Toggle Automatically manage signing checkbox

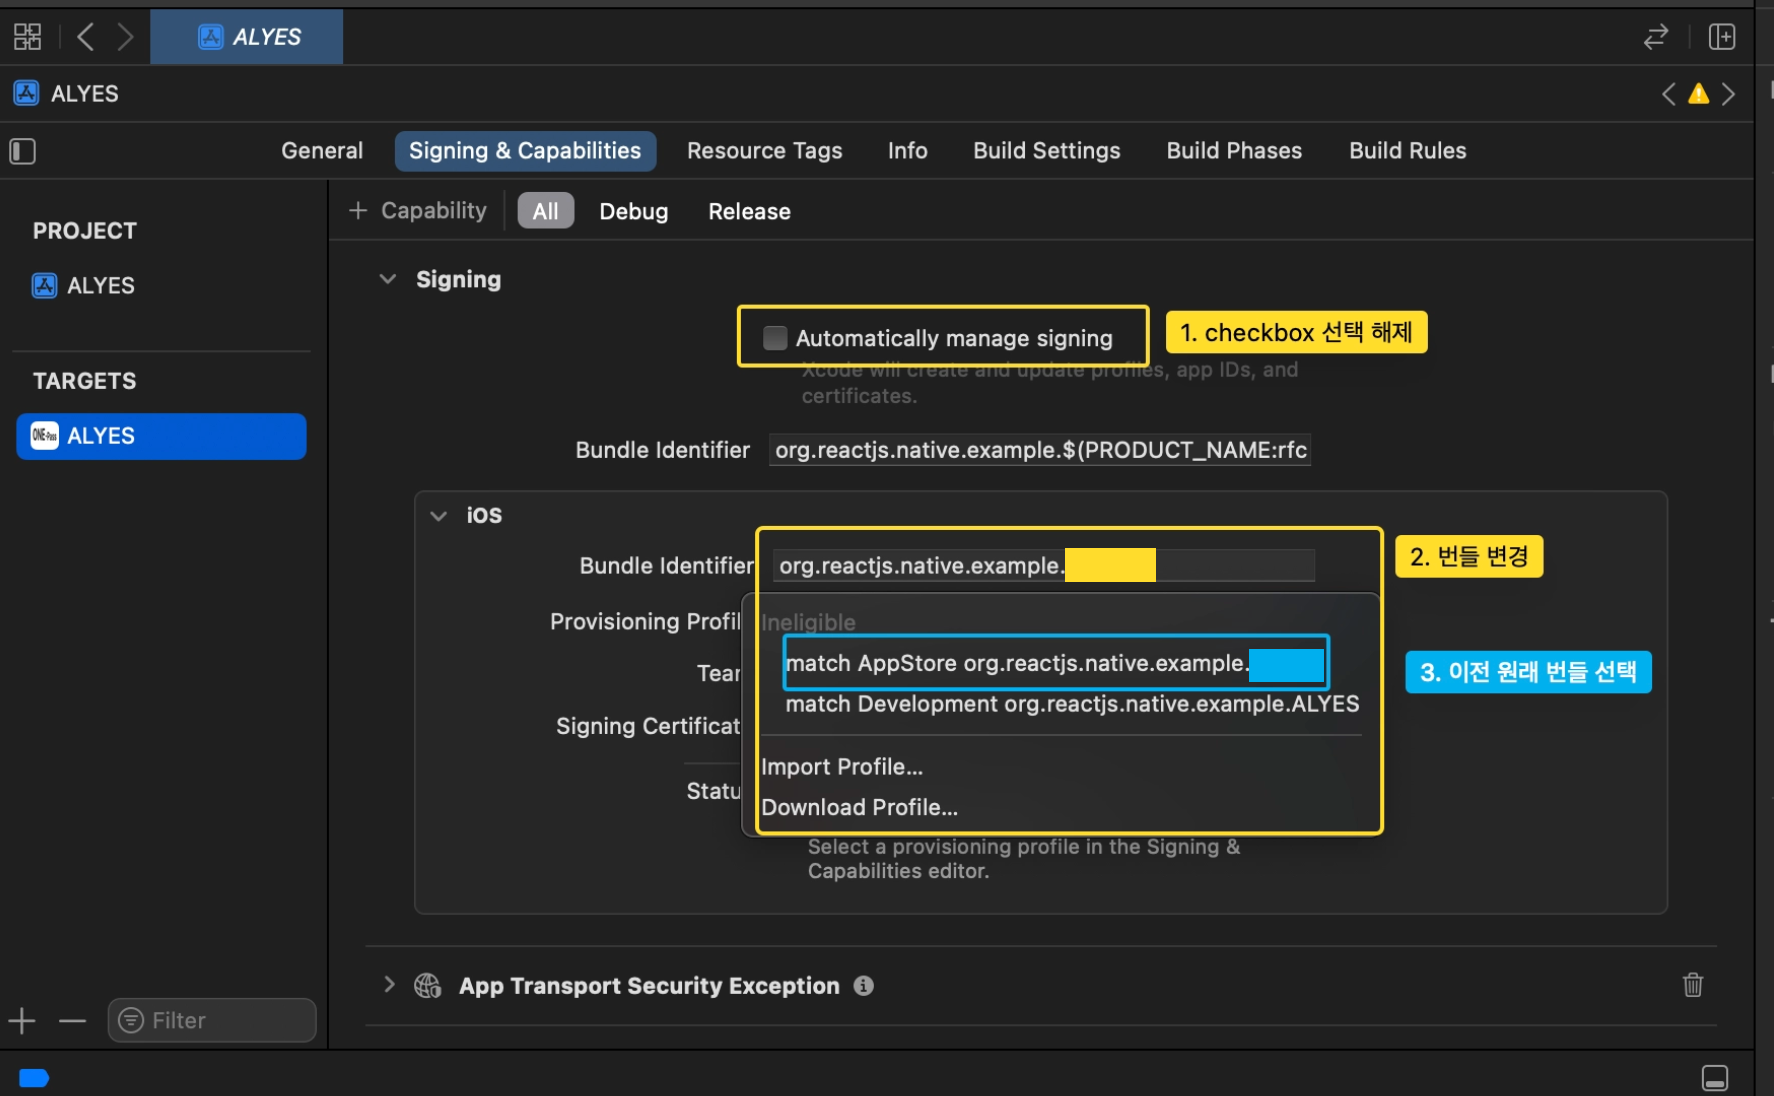[775, 338]
